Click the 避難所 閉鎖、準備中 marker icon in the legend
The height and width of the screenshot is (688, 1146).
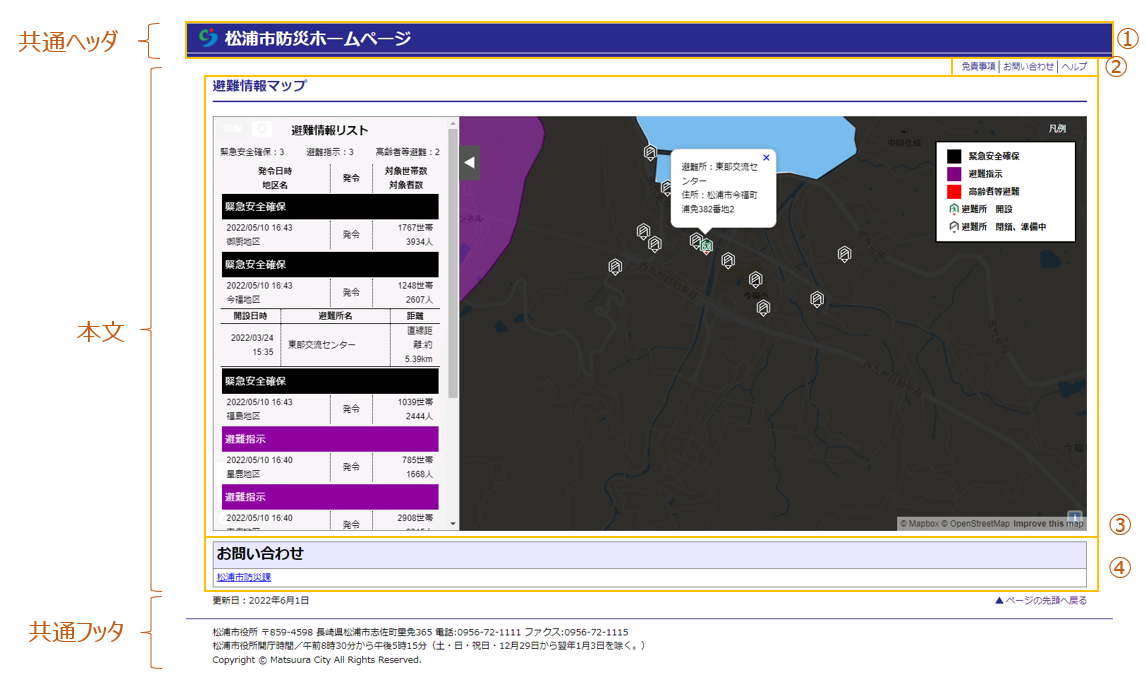click(x=953, y=226)
